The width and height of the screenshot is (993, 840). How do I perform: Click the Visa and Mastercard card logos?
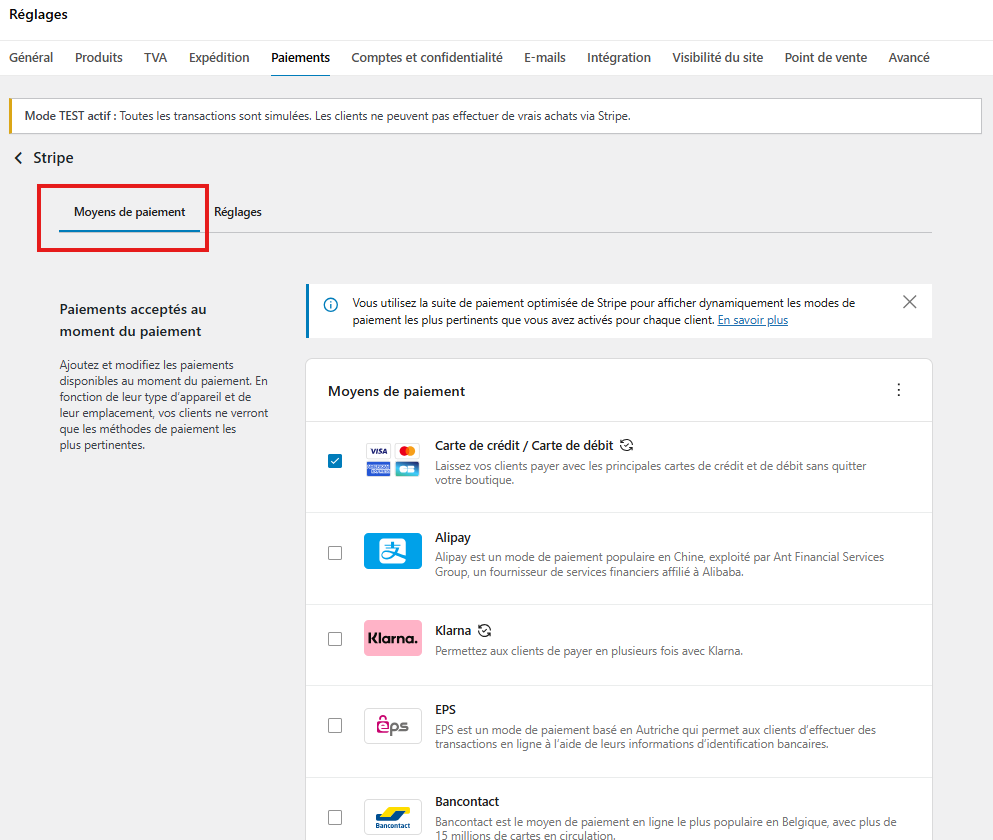click(393, 460)
